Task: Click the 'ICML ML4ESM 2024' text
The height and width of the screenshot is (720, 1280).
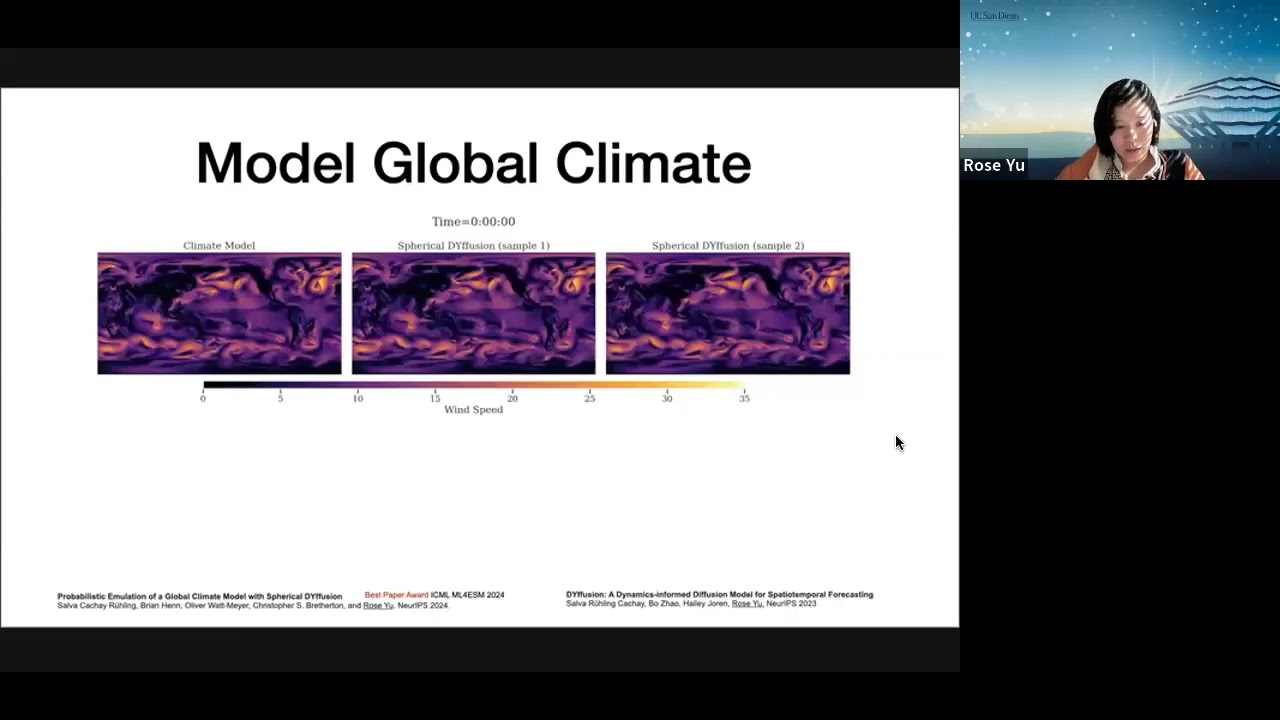Action: pyautogui.click(x=467, y=595)
